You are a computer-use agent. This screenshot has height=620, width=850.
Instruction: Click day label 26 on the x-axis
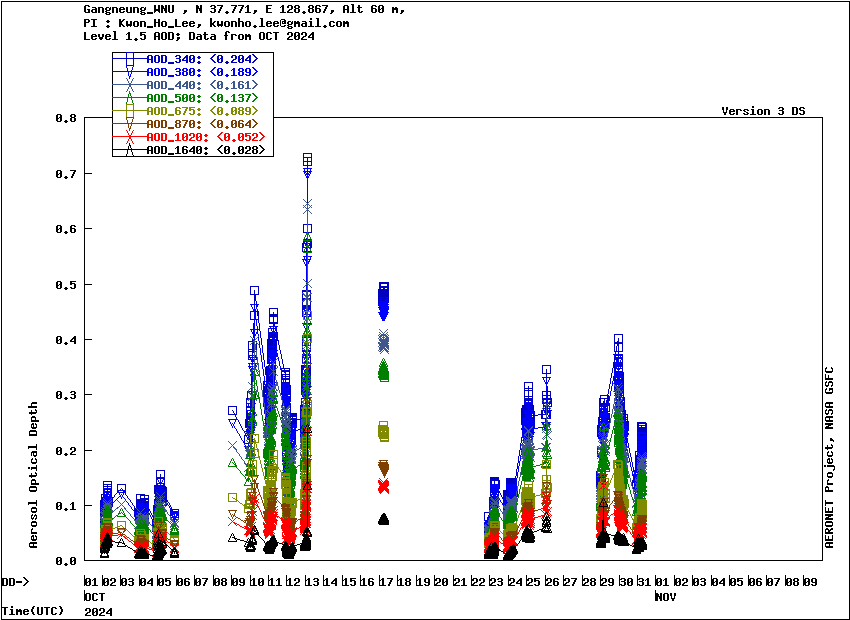[x=552, y=582]
